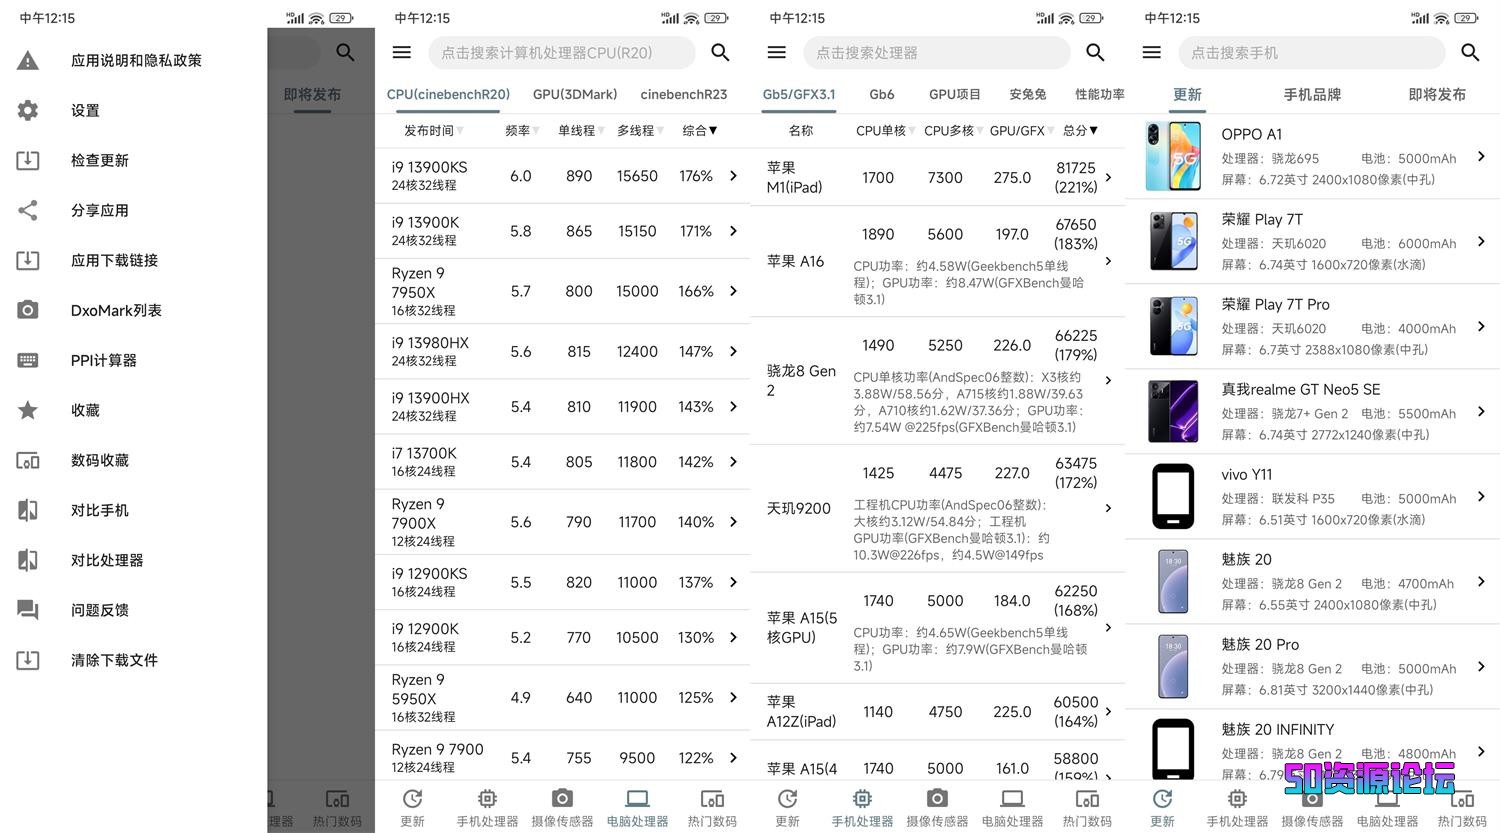Switch to the 性能功率 tab
Screen dimensions: 1500x833
tap(1099, 94)
